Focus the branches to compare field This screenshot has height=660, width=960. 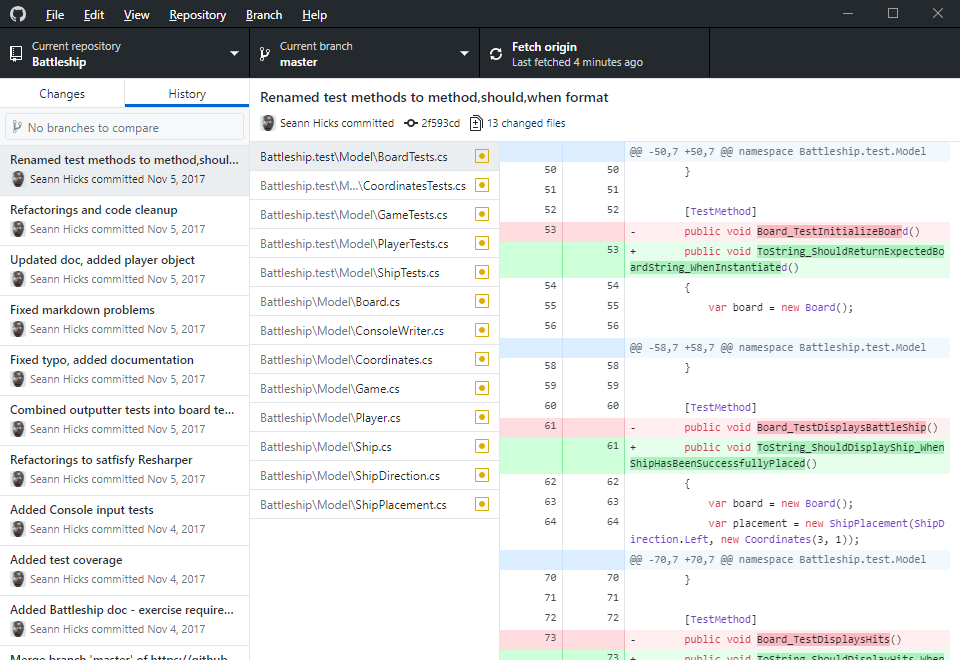(x=124, y=127)
